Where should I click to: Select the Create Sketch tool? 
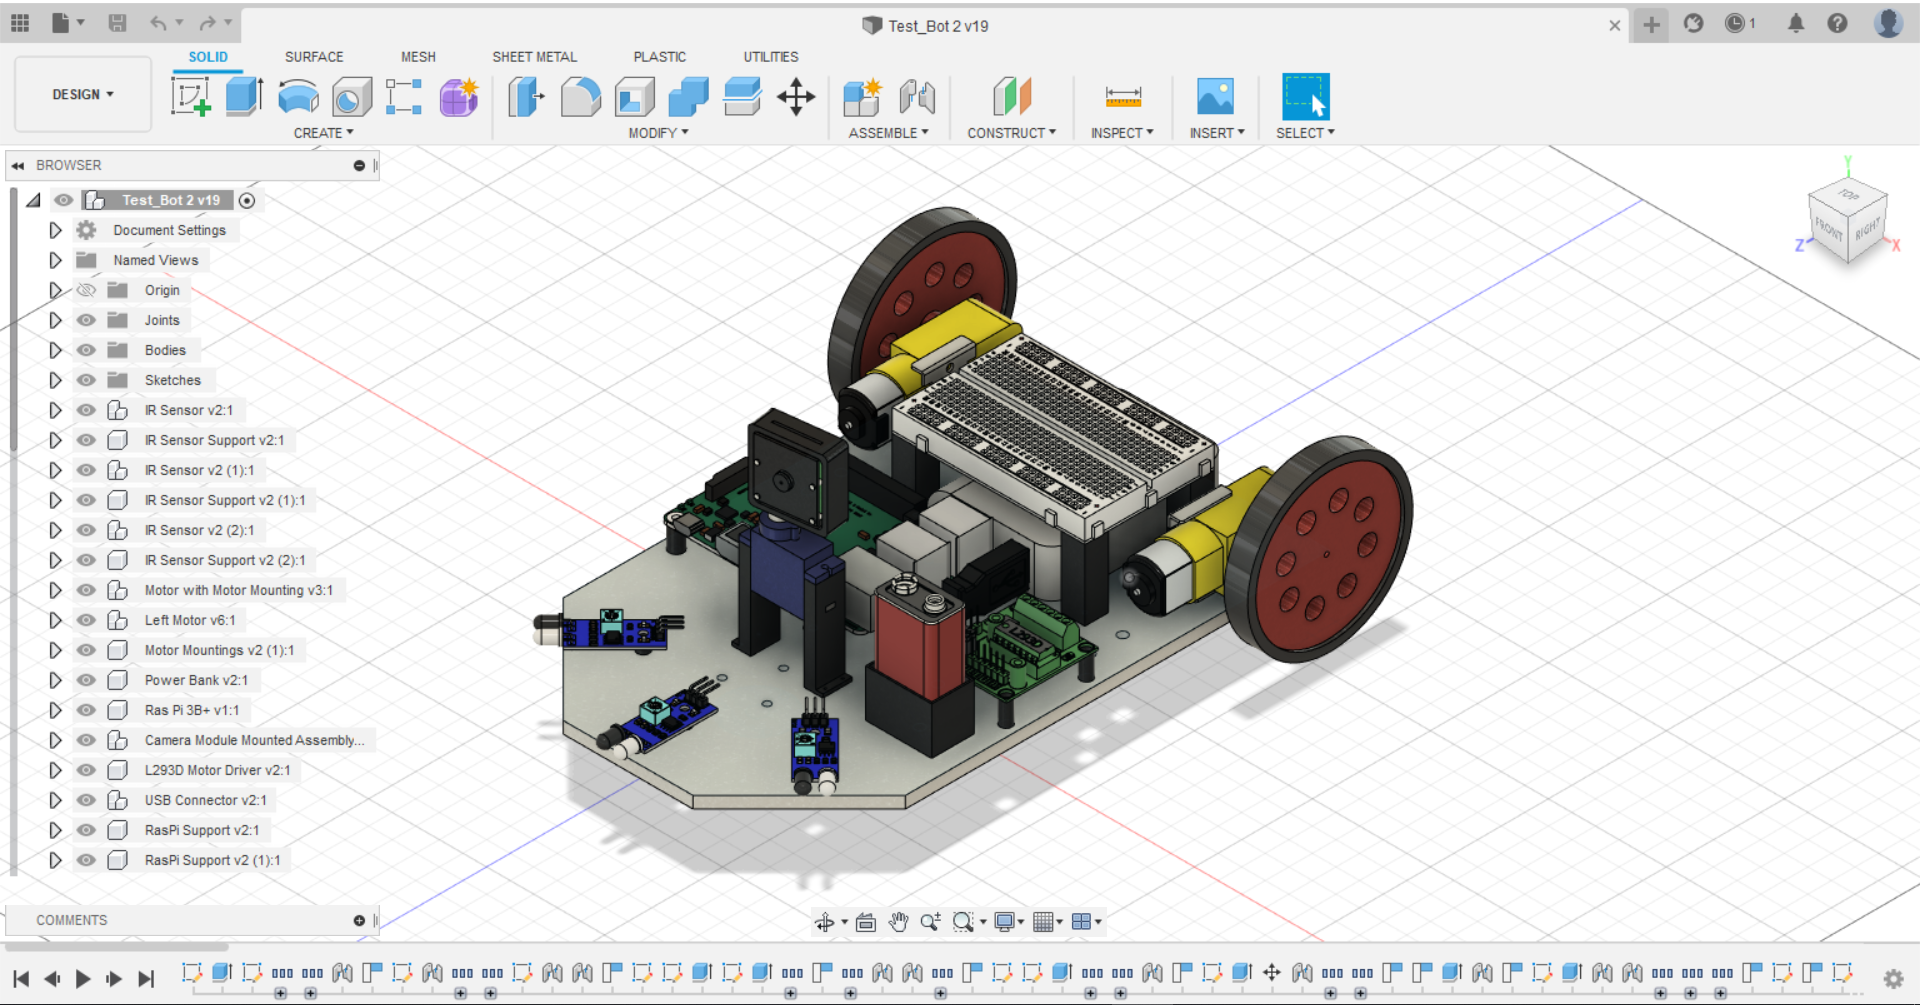point(190,97)
